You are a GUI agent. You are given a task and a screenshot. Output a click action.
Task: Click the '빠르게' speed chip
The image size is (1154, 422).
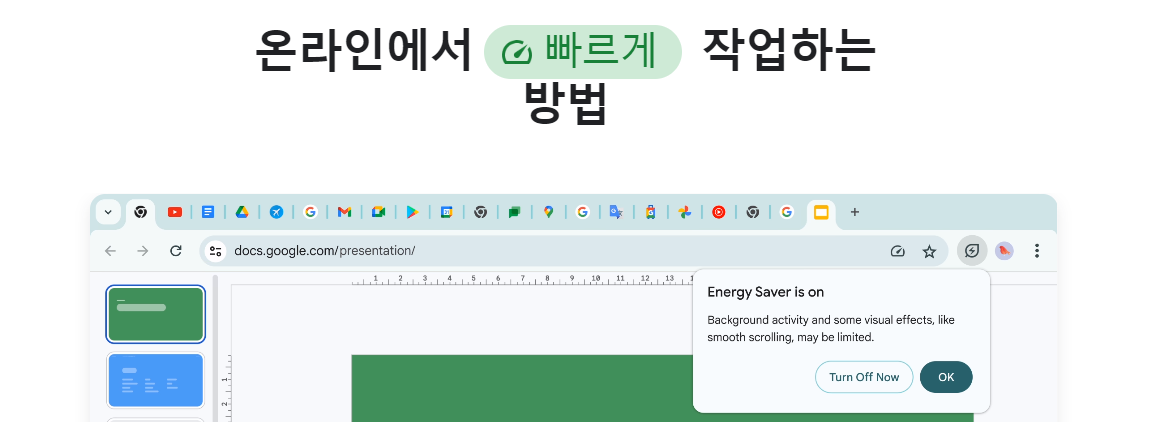pyautogui.click(x=583, y=52)
